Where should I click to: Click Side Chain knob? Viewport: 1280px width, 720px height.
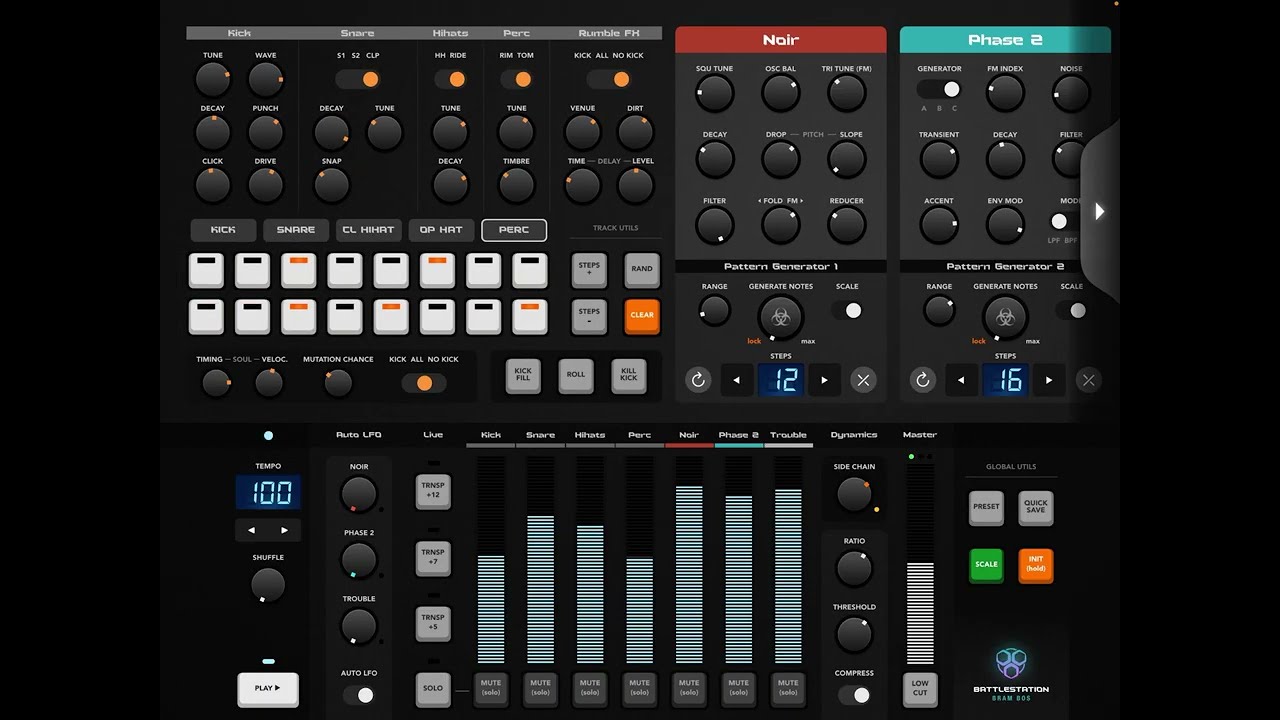(853, 493)
